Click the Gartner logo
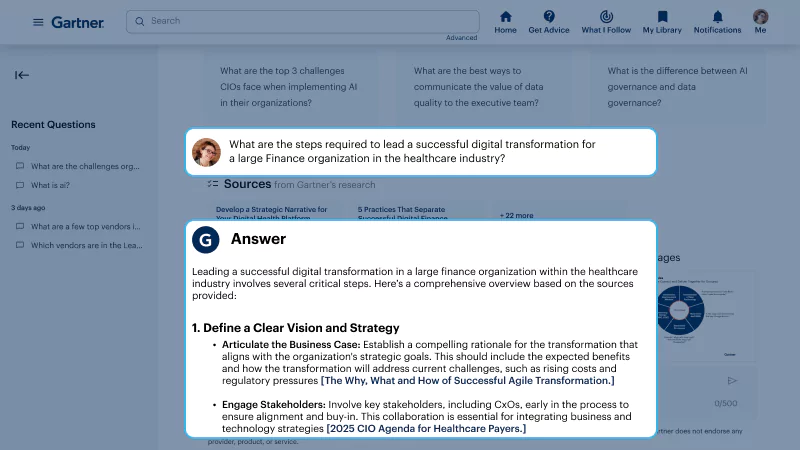 (78, 22)
